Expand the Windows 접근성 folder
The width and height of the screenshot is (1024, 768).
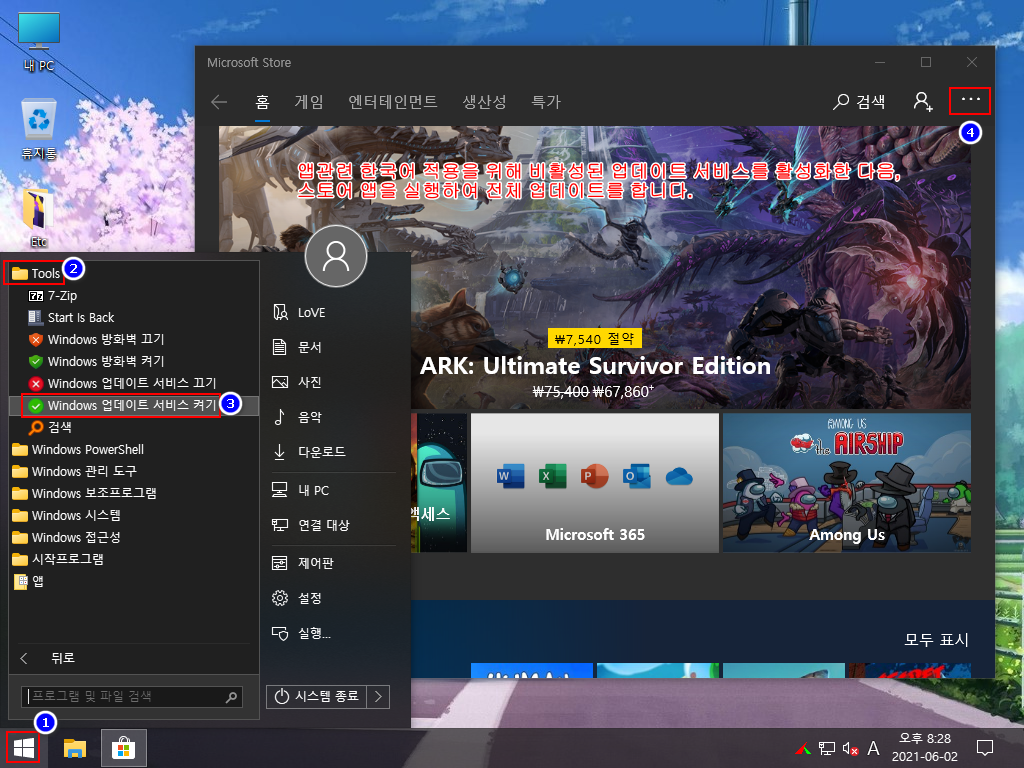coord(66,537)
